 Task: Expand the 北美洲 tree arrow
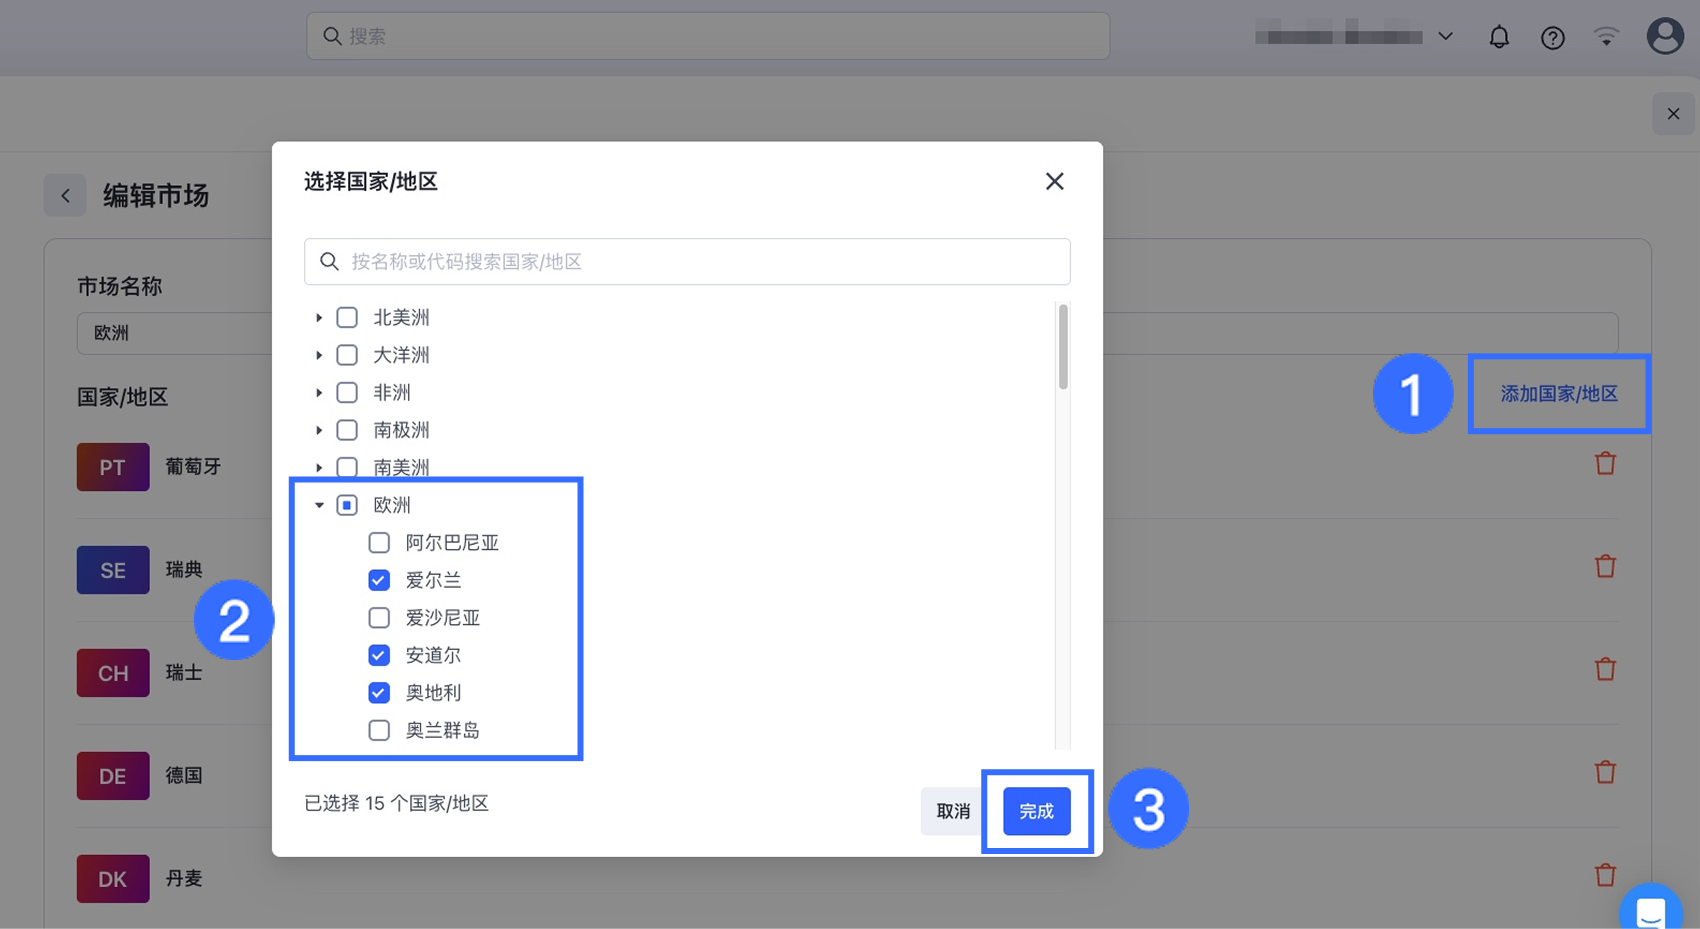click(x=319, y=318)
